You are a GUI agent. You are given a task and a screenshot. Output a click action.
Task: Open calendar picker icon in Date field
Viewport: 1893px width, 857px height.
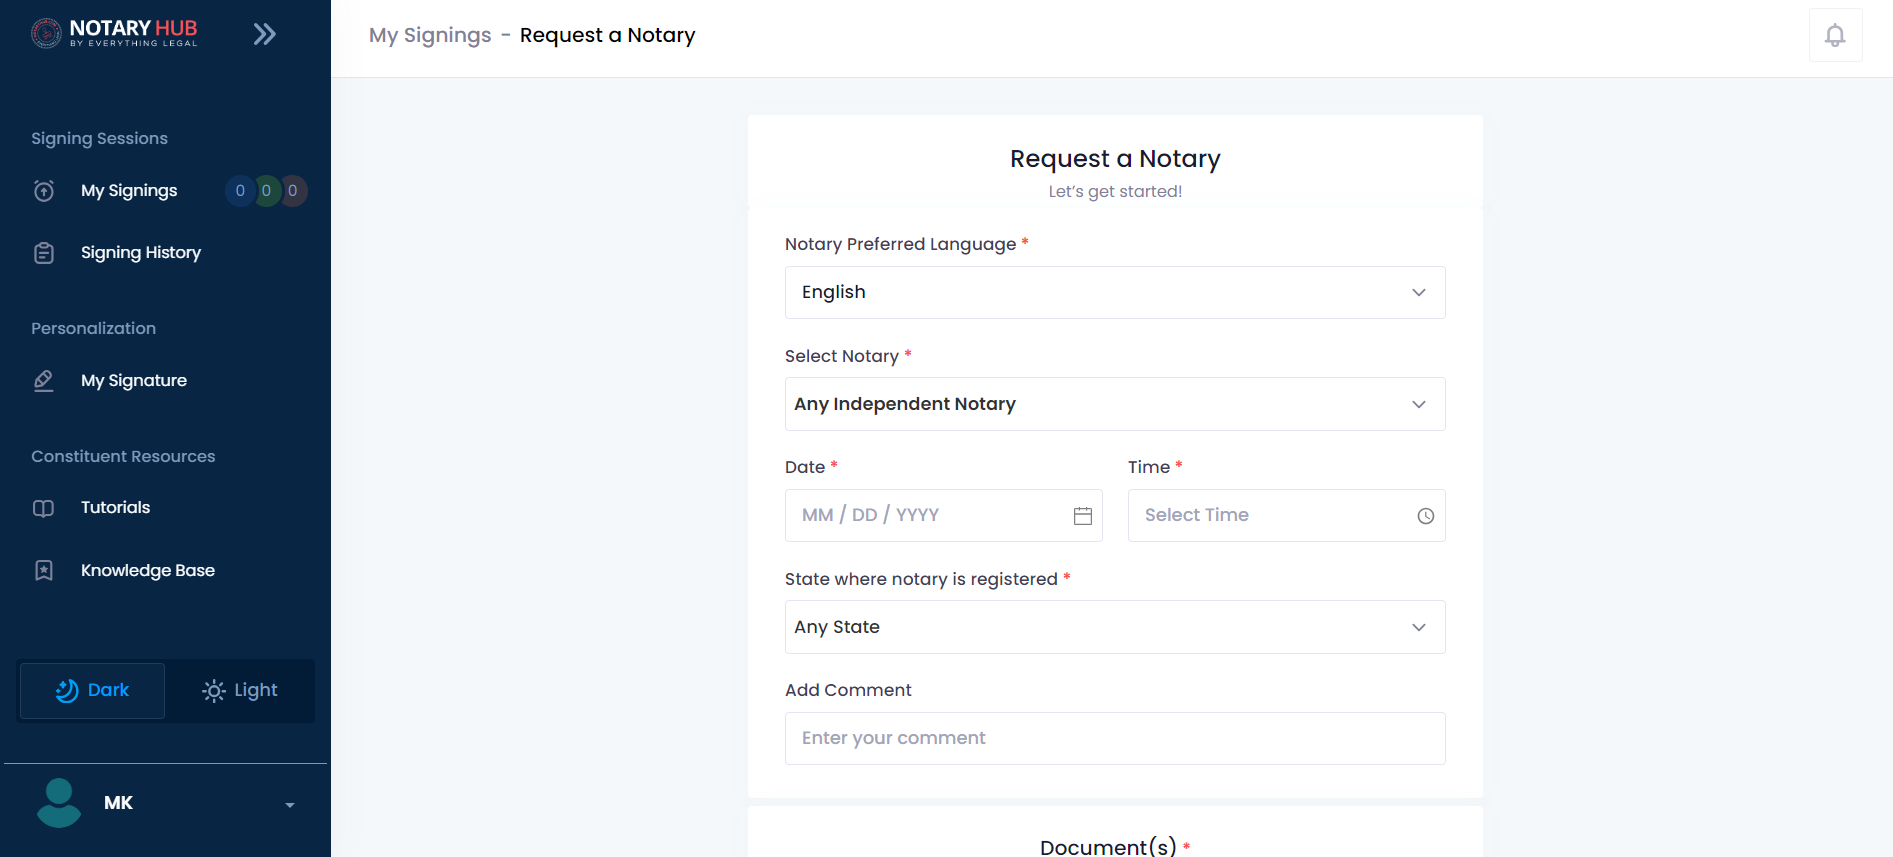(x=1082, y=516)
